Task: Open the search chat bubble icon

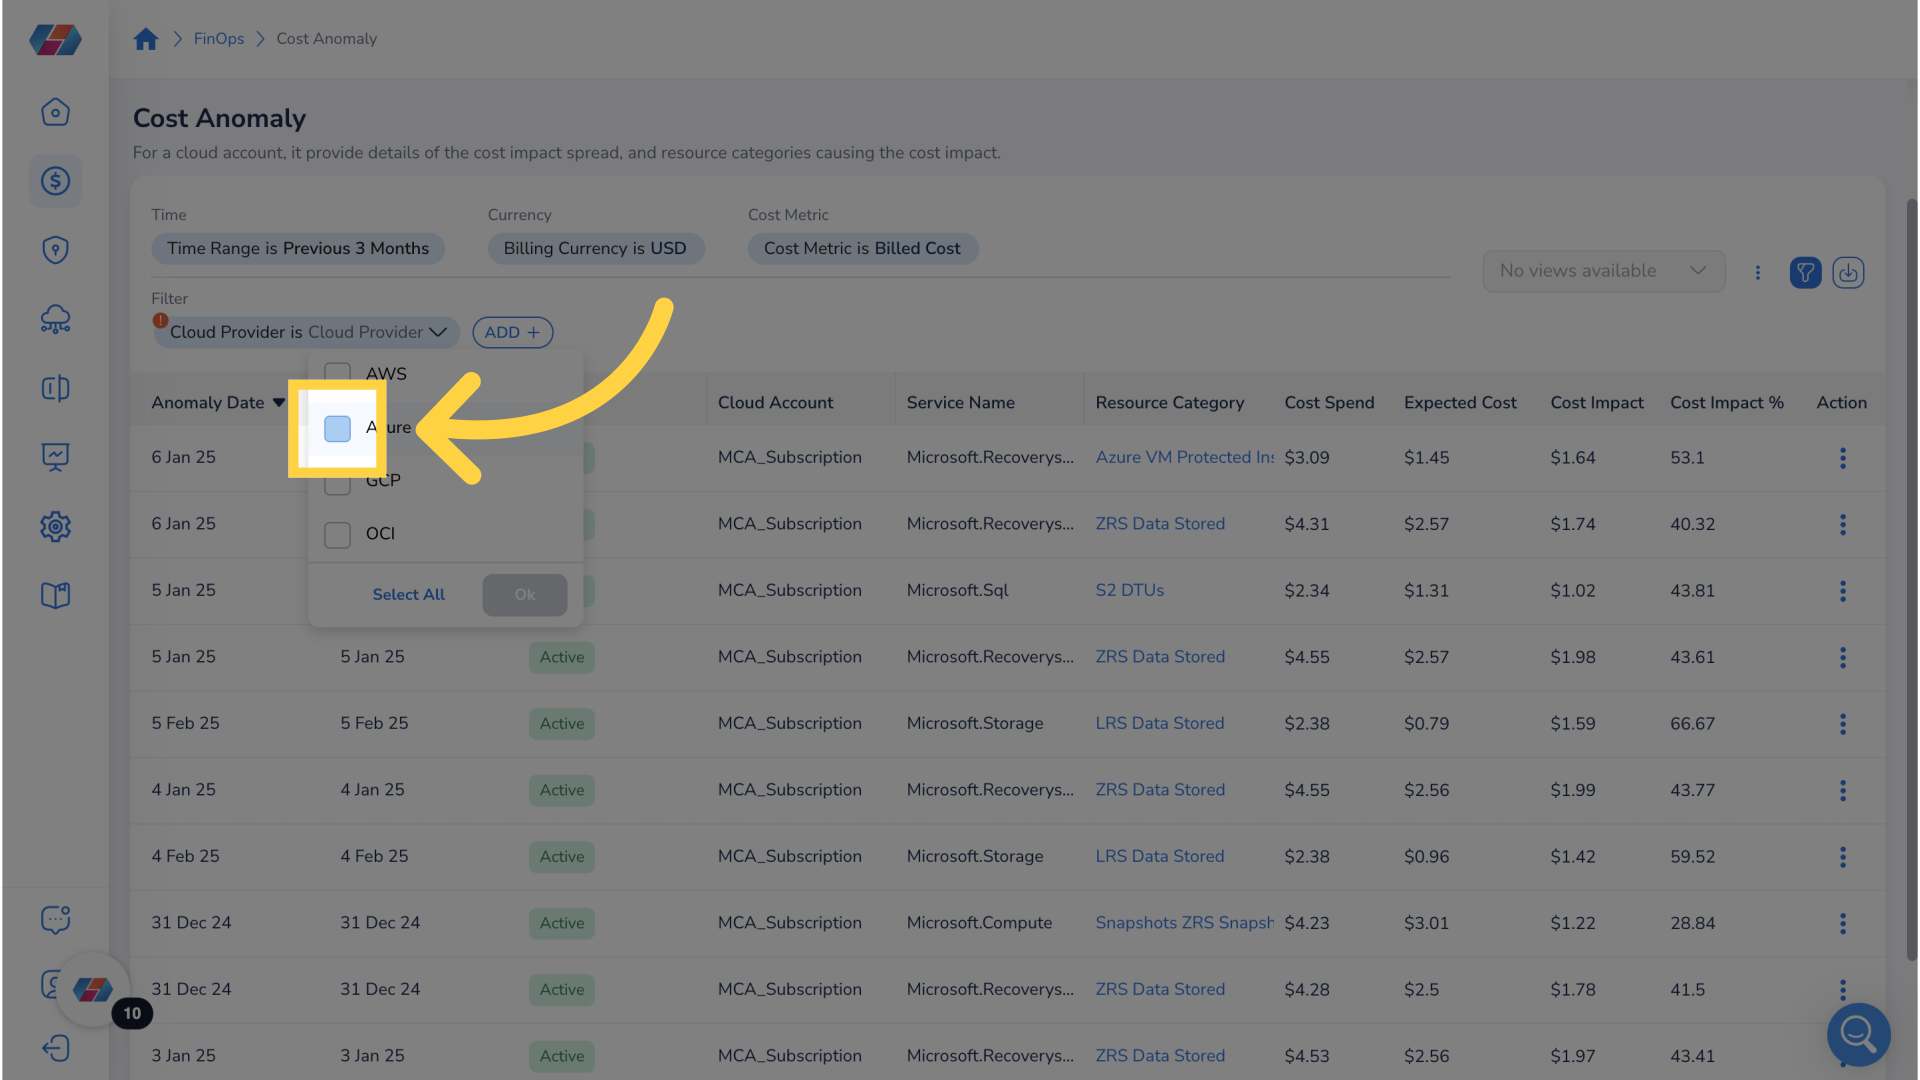Action: (x=1858, y=1034)
